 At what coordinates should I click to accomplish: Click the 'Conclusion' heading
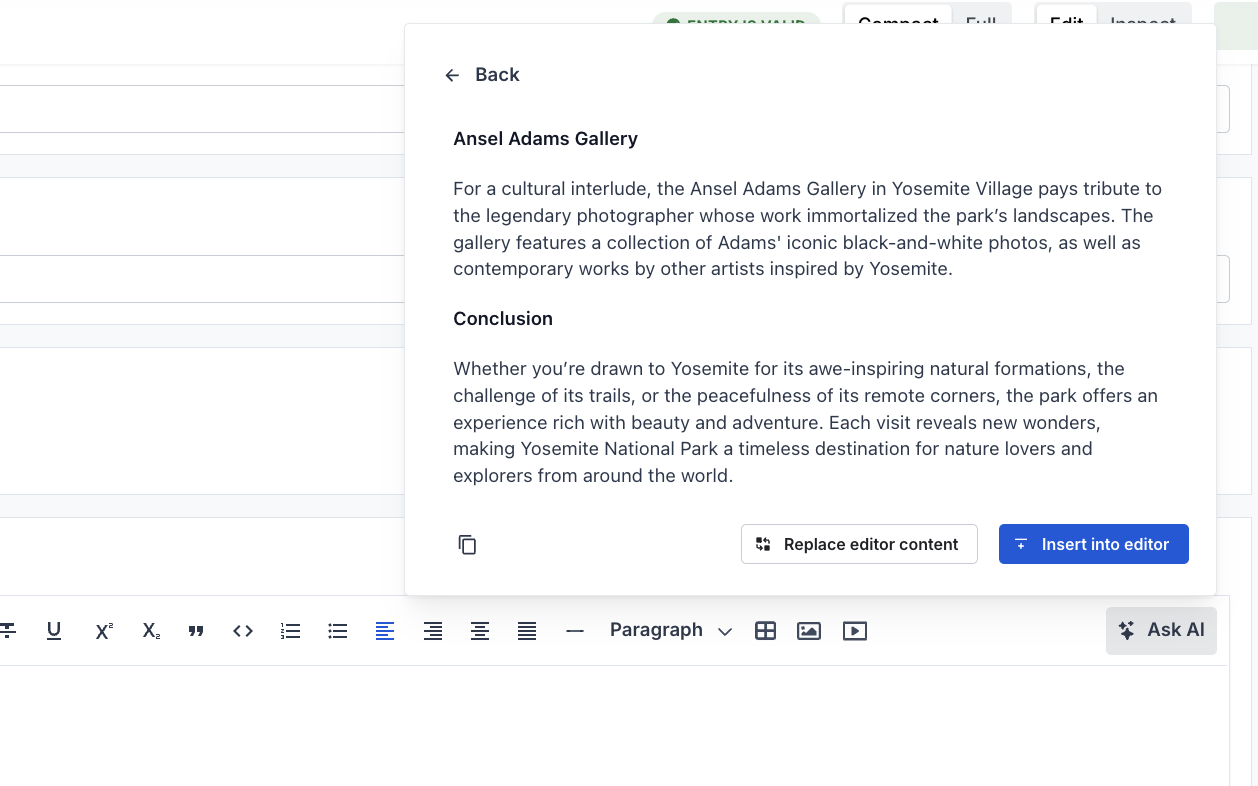503,319
